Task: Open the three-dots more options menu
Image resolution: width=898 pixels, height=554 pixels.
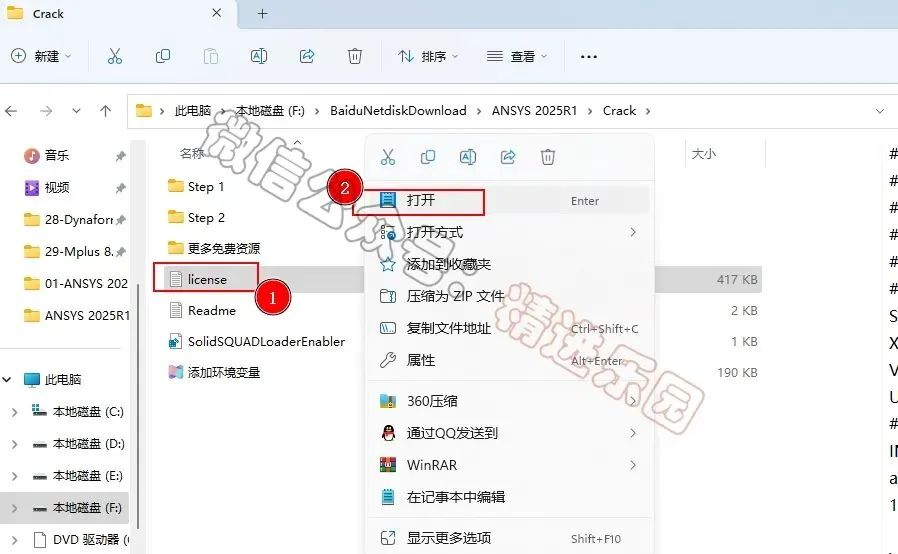Action: click(589, 56)
